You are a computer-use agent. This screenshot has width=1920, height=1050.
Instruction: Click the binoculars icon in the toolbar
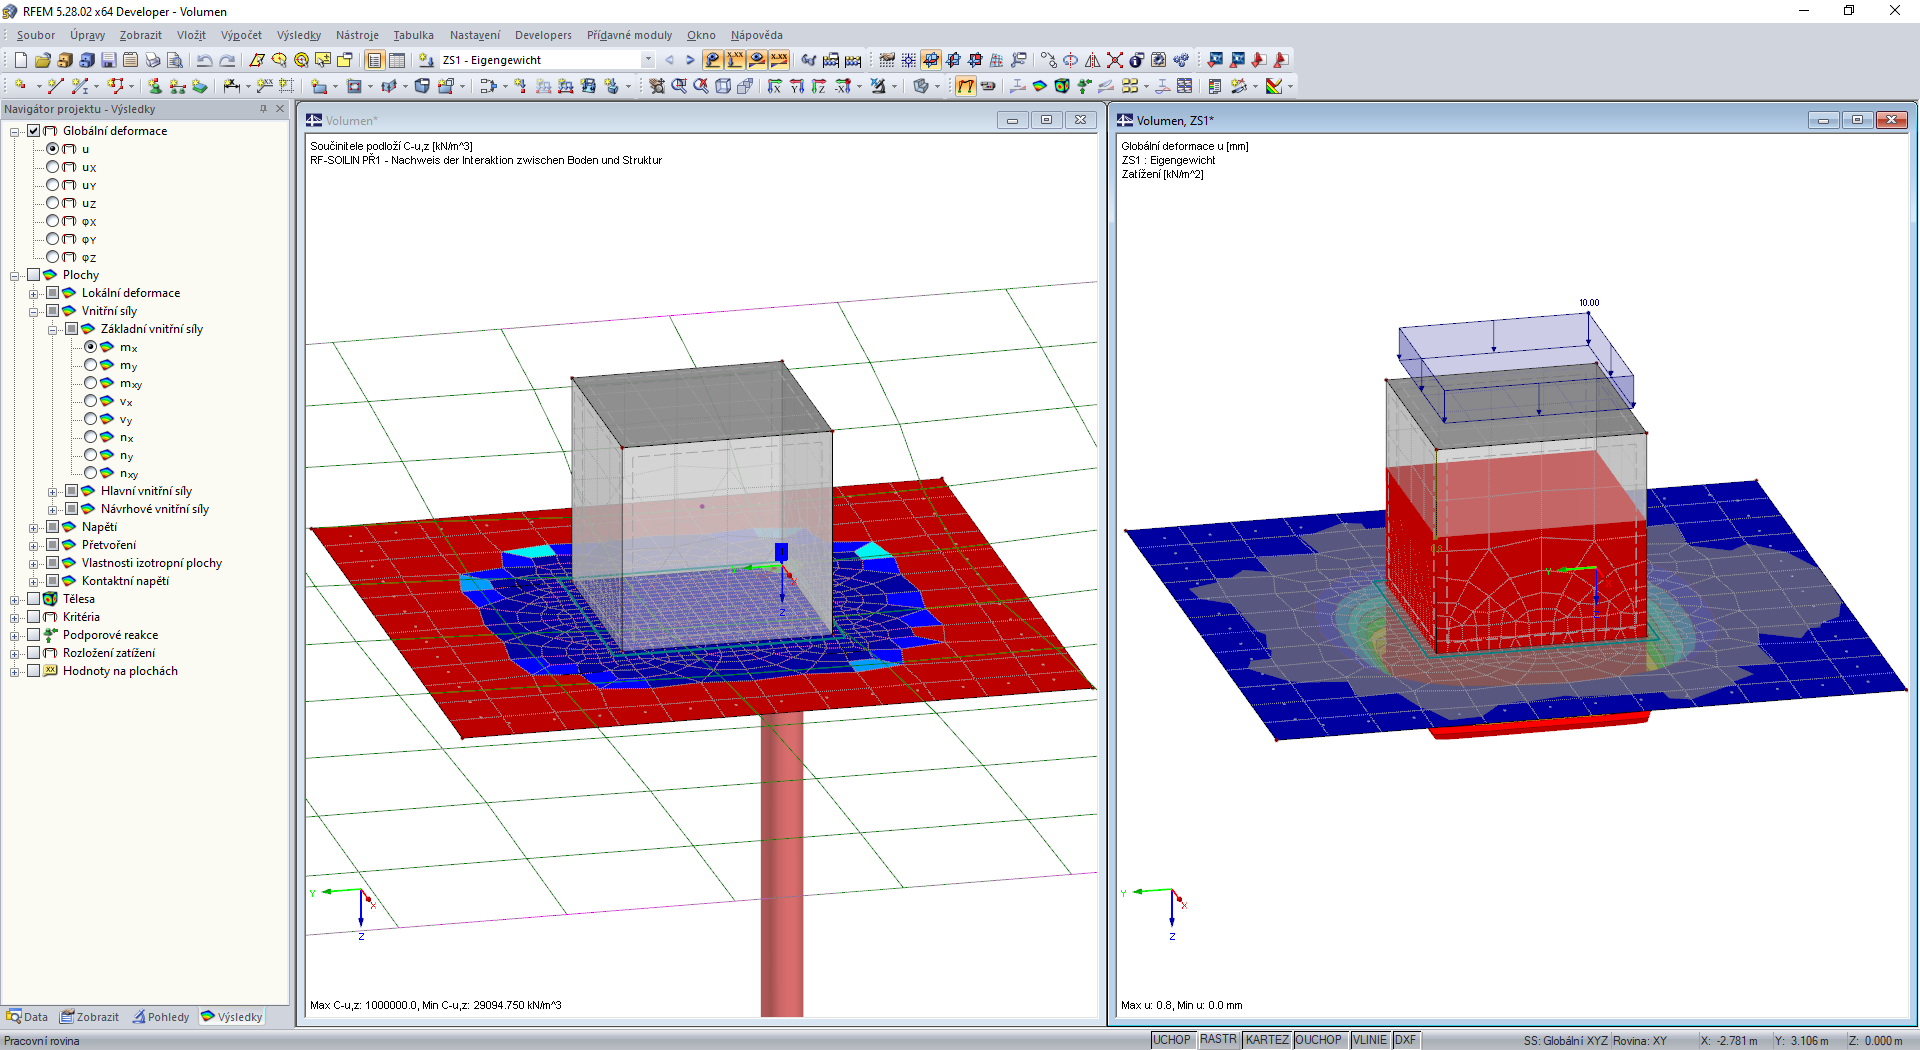[808, 60]
